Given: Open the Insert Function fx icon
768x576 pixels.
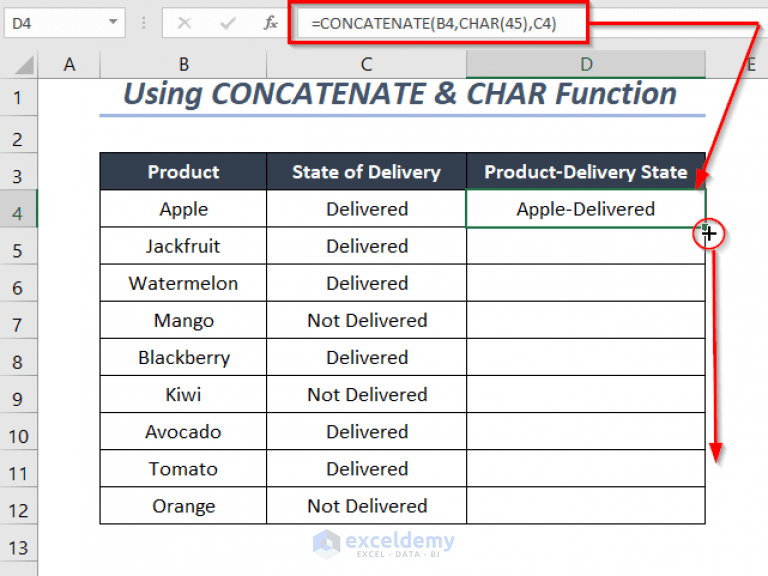Looking at the screenshot, I should [270, 23].
